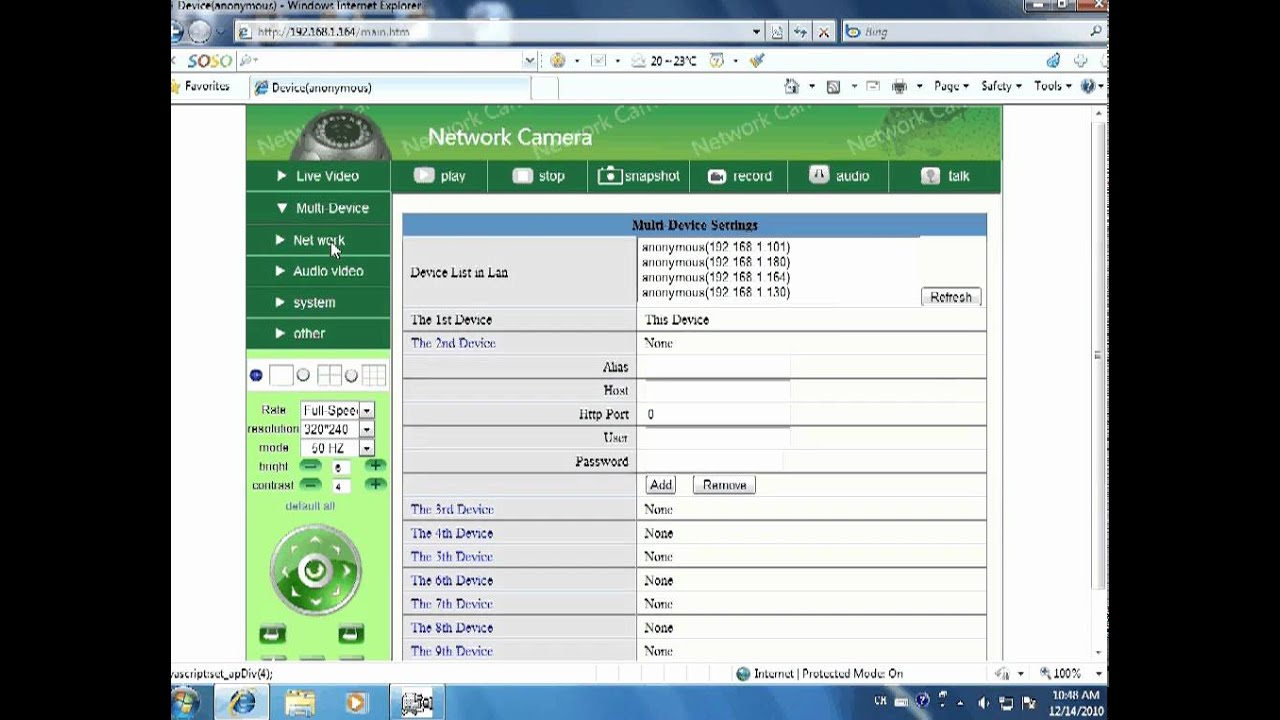The height and width of the screenshot is (720, 1280).
Task: Open the Network menu
Action: pyautogui.click(x=318, y=240)
